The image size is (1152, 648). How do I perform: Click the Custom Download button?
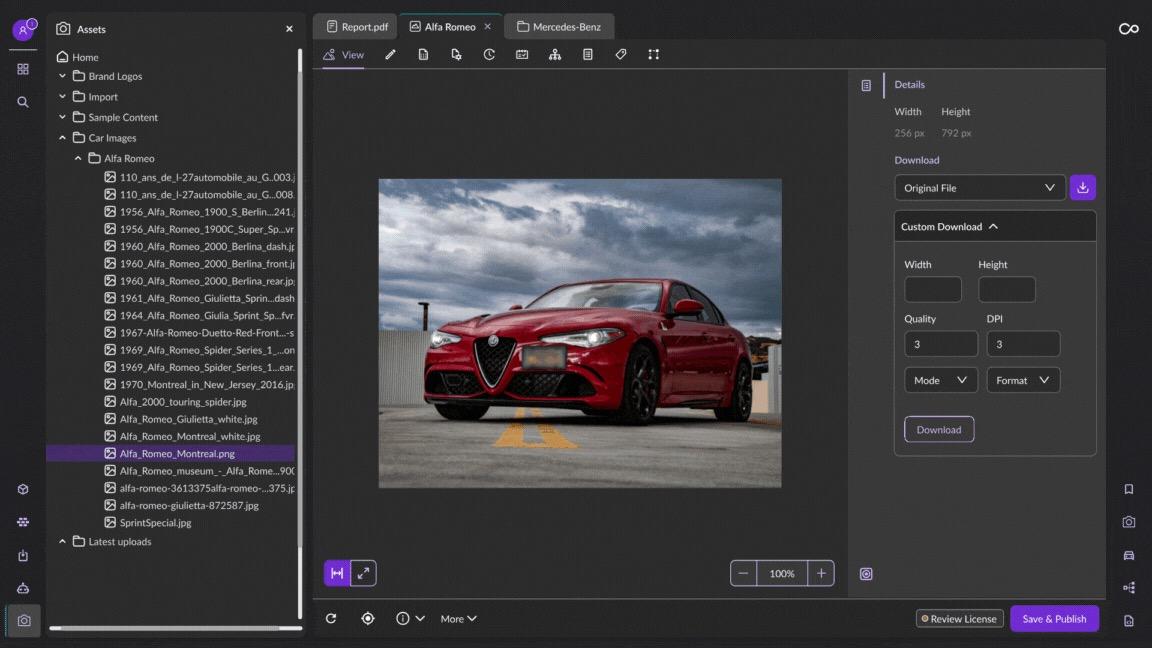coord(939,430)
